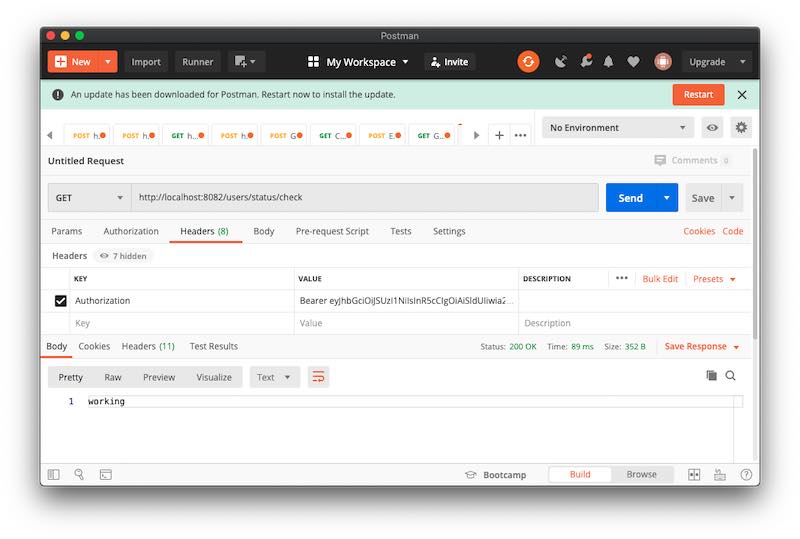Open find and replace status bar icon
Image resolution: width=800 pixels, height=539 pixels.
tap(79, 475)
